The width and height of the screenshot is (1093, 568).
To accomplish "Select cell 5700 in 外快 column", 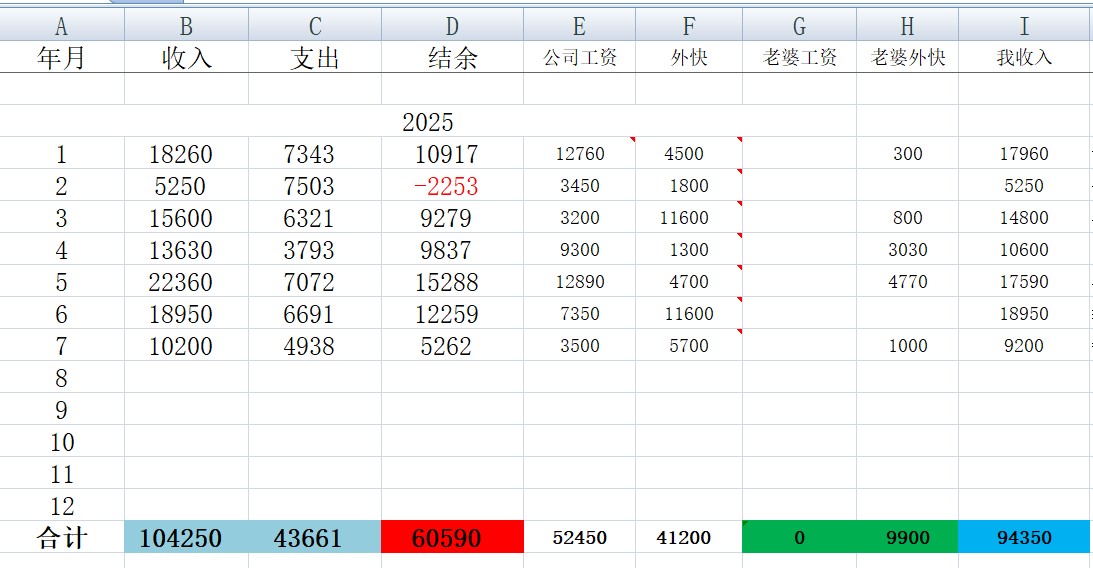I will tap(689, 346).
